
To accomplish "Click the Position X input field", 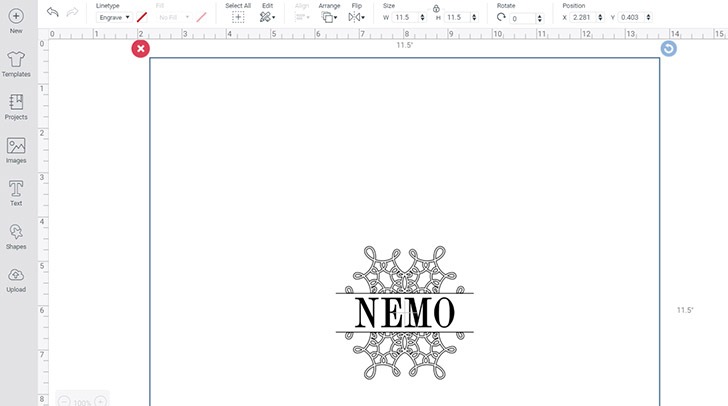I will pyautogui.click(x=583, y=18).
